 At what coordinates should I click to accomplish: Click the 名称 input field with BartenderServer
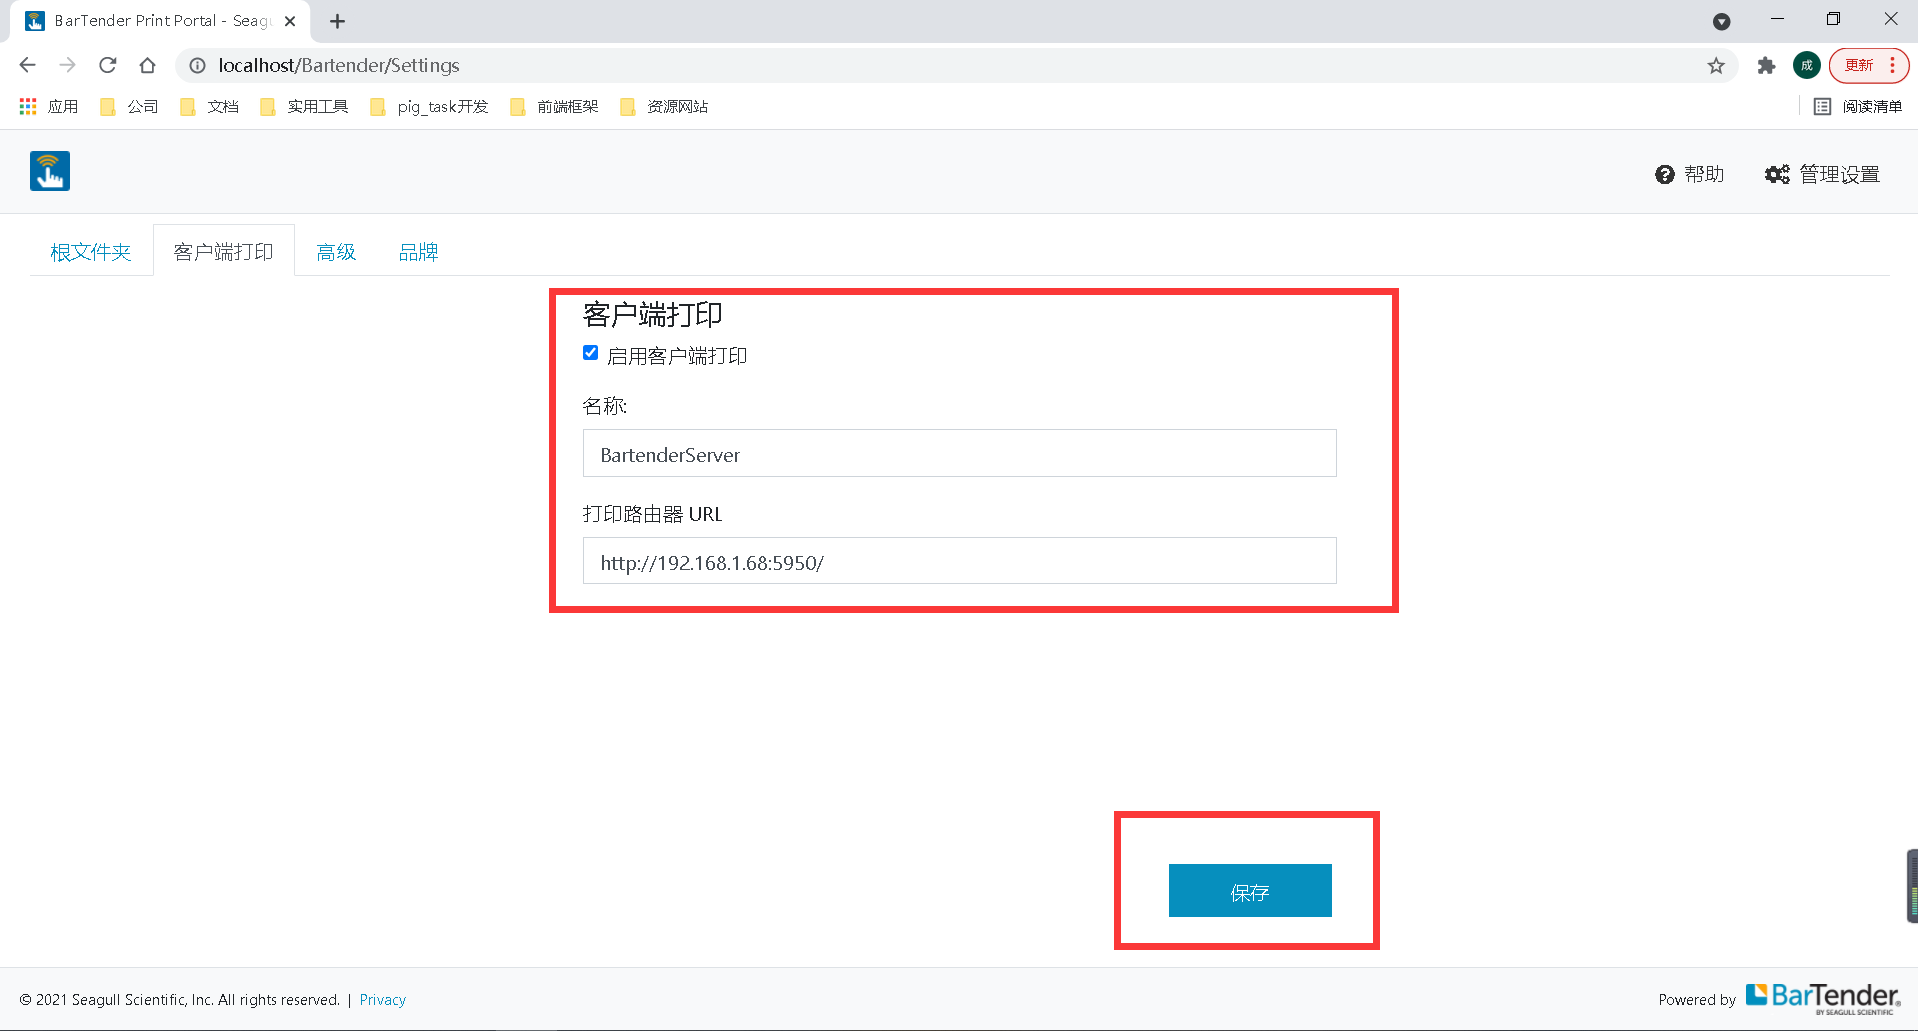(x=959, y=454)
